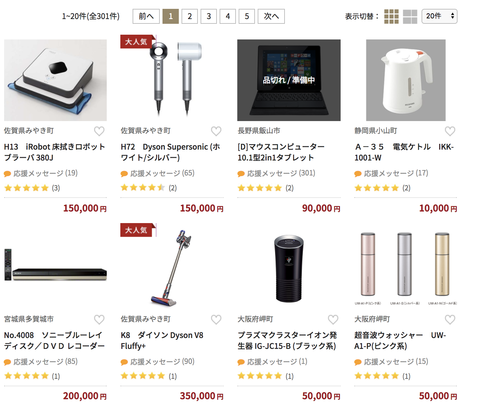Add the IKK-1001-W electric kettle to favorites

pyautogui.click(x=450, y=131)
